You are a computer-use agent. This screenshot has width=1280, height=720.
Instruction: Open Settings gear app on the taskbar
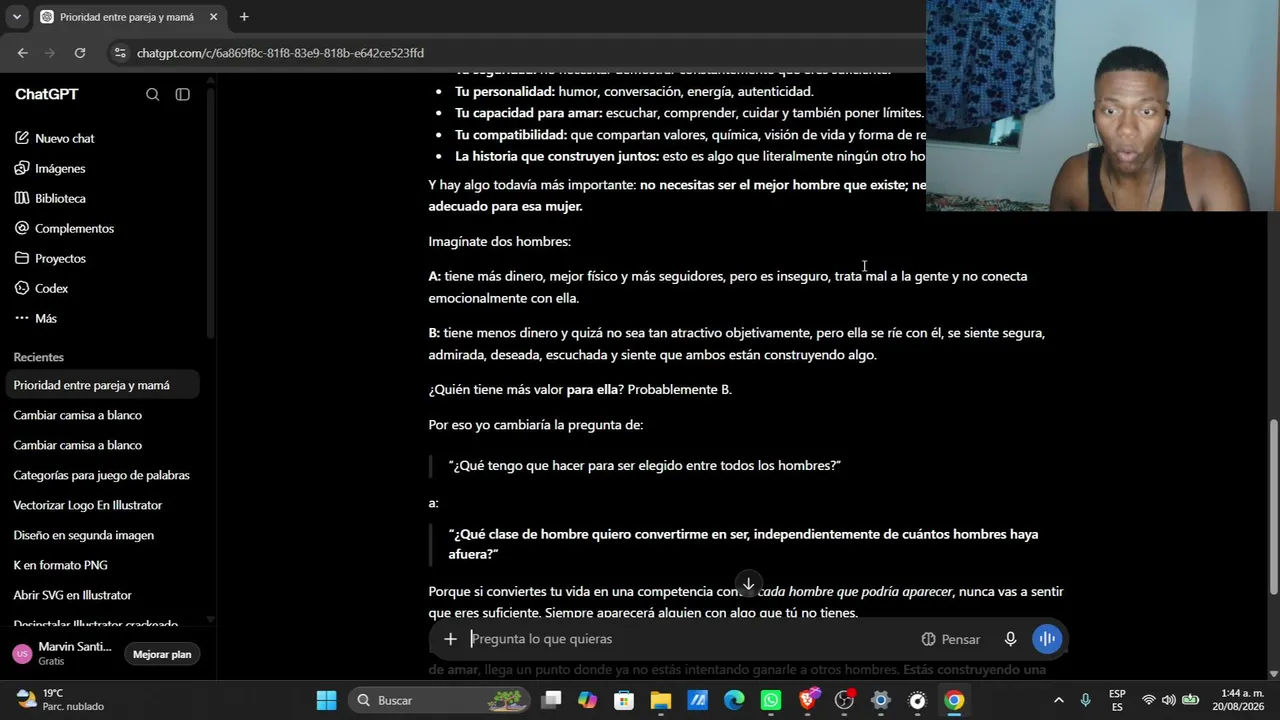tap(881, 700)
